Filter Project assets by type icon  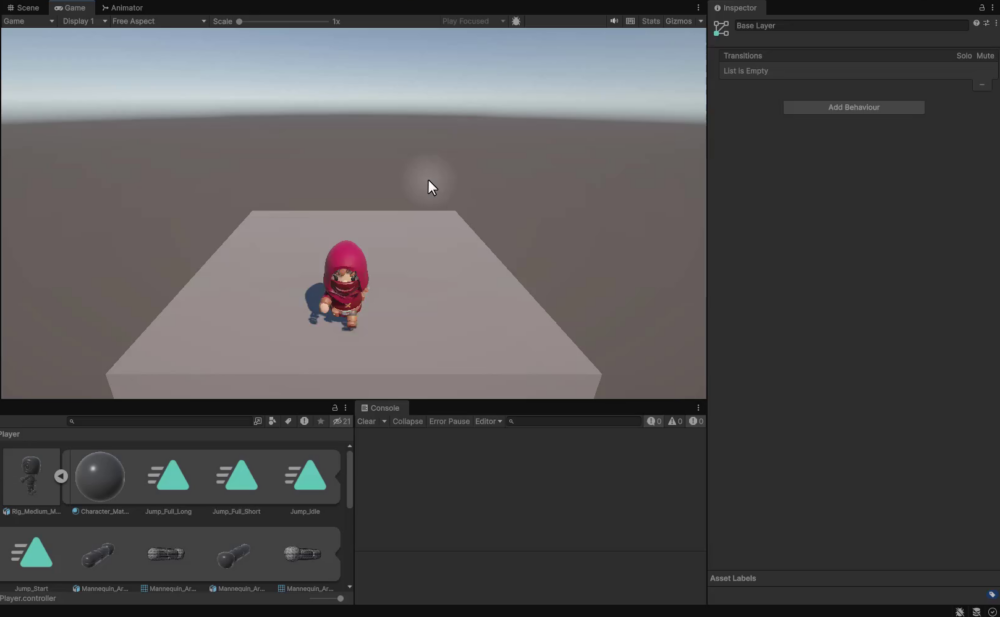(272, 421)
